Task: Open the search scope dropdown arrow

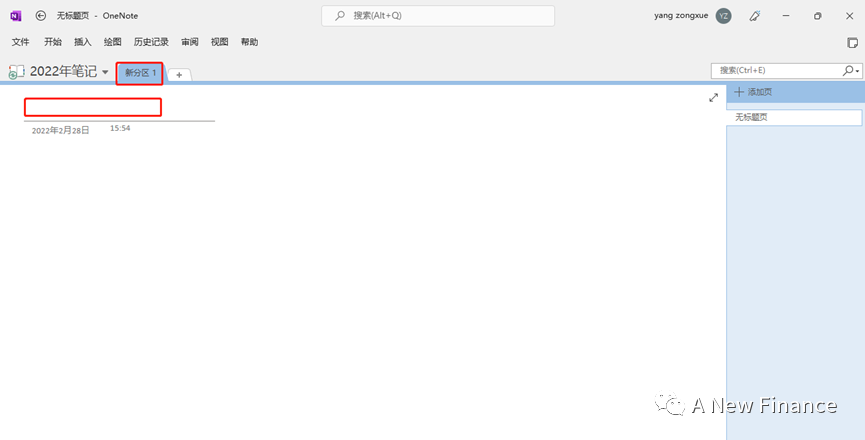Action: pos(858,71)
